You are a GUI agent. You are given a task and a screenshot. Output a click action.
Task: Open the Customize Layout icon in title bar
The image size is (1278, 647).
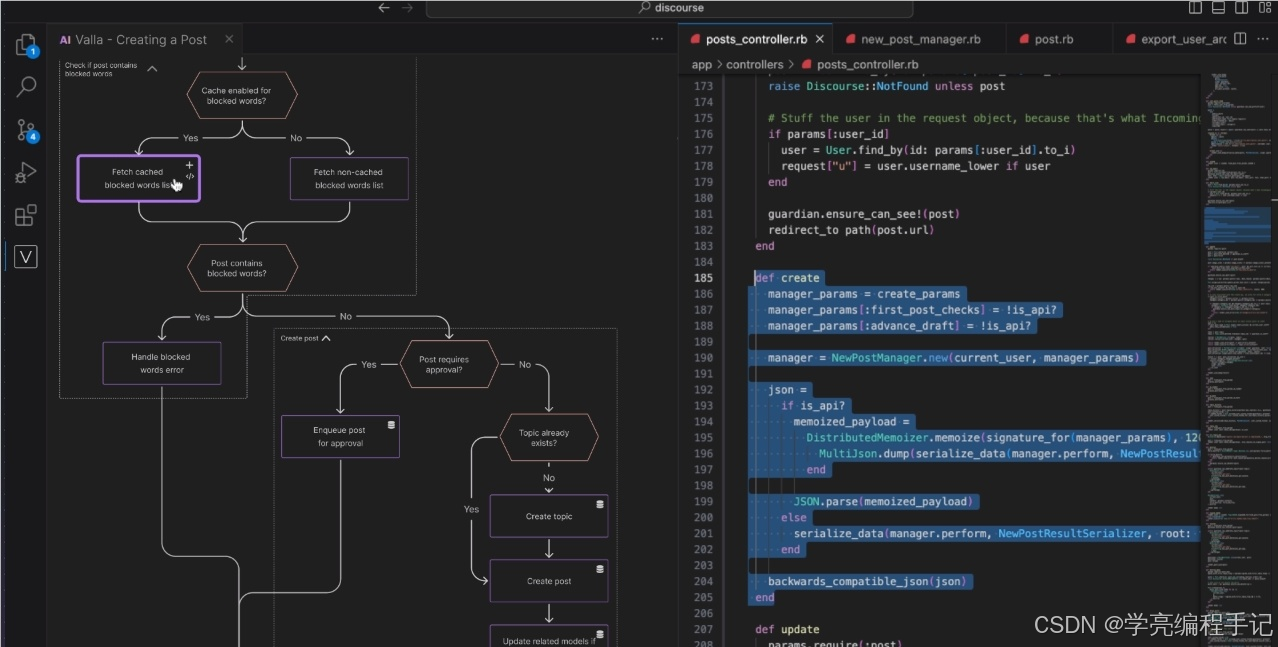[1263, 8]
